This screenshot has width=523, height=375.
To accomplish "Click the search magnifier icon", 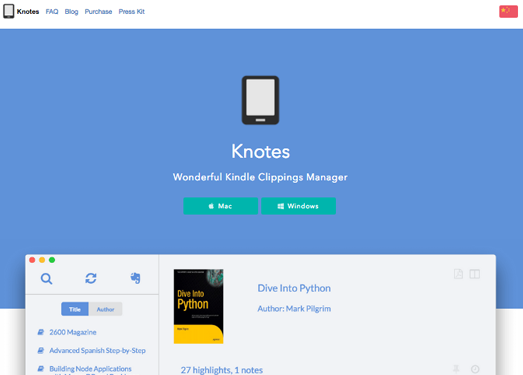I will tap(46, 278).
